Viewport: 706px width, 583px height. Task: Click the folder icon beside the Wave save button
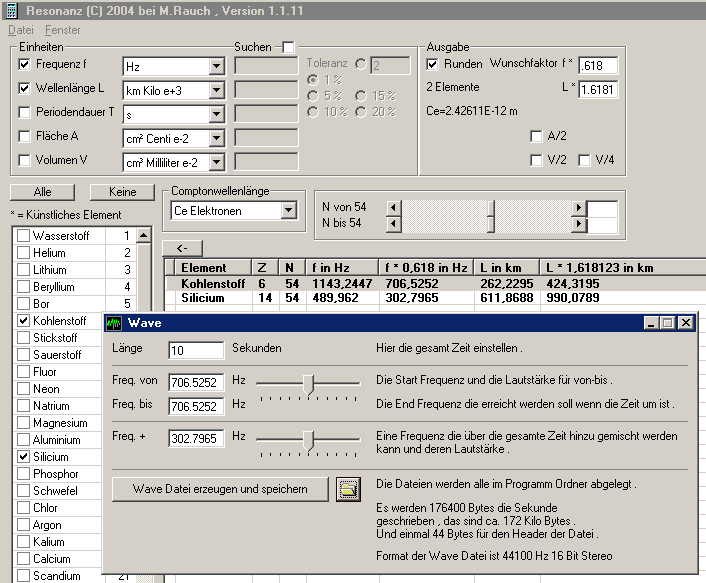coord(348,488)
